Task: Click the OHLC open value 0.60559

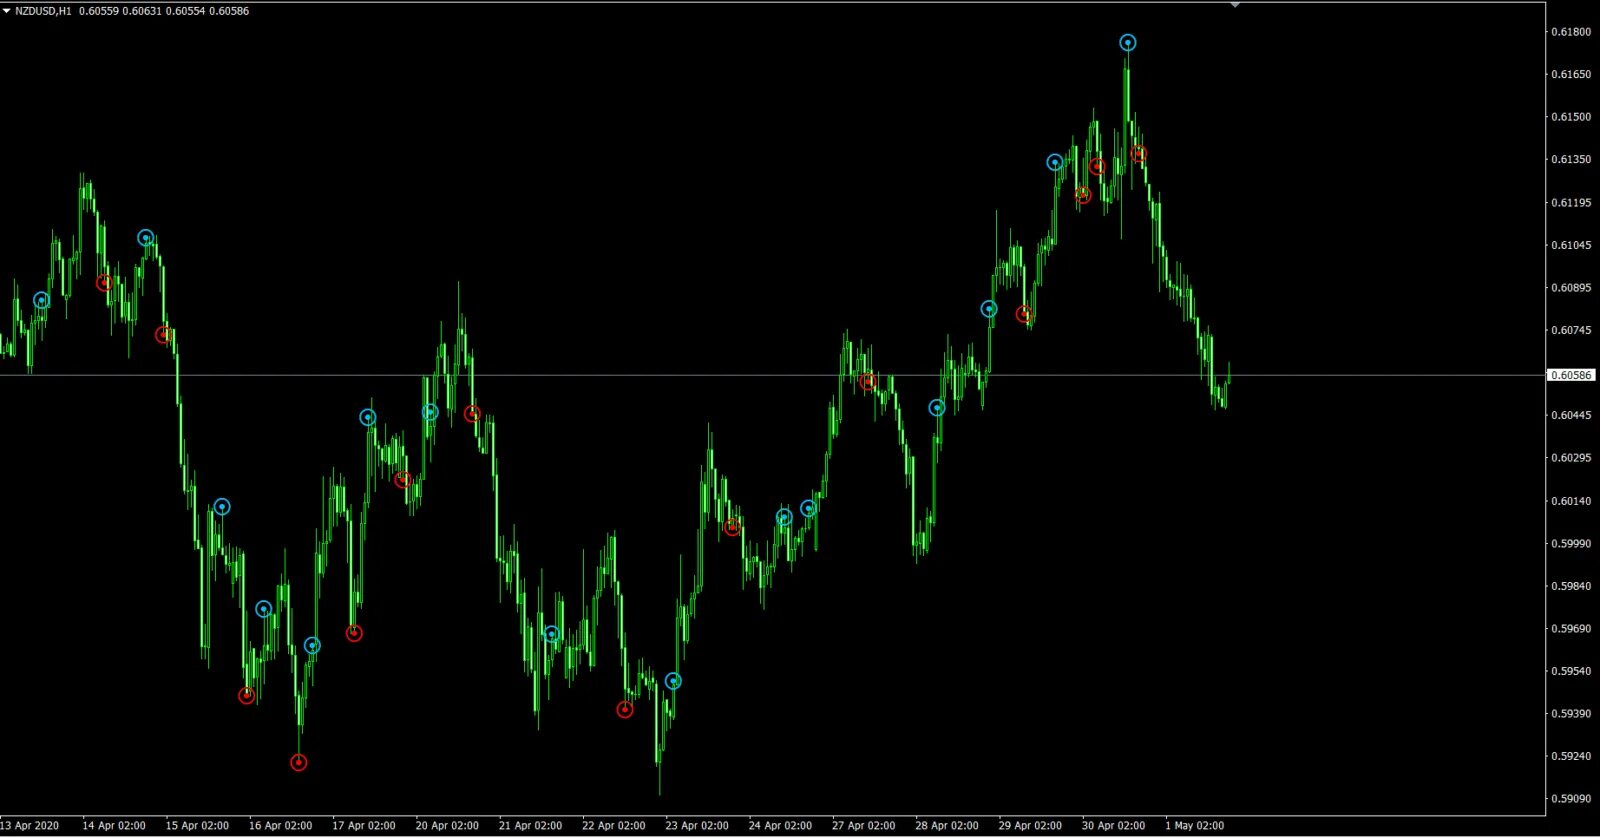Action: 98,11
